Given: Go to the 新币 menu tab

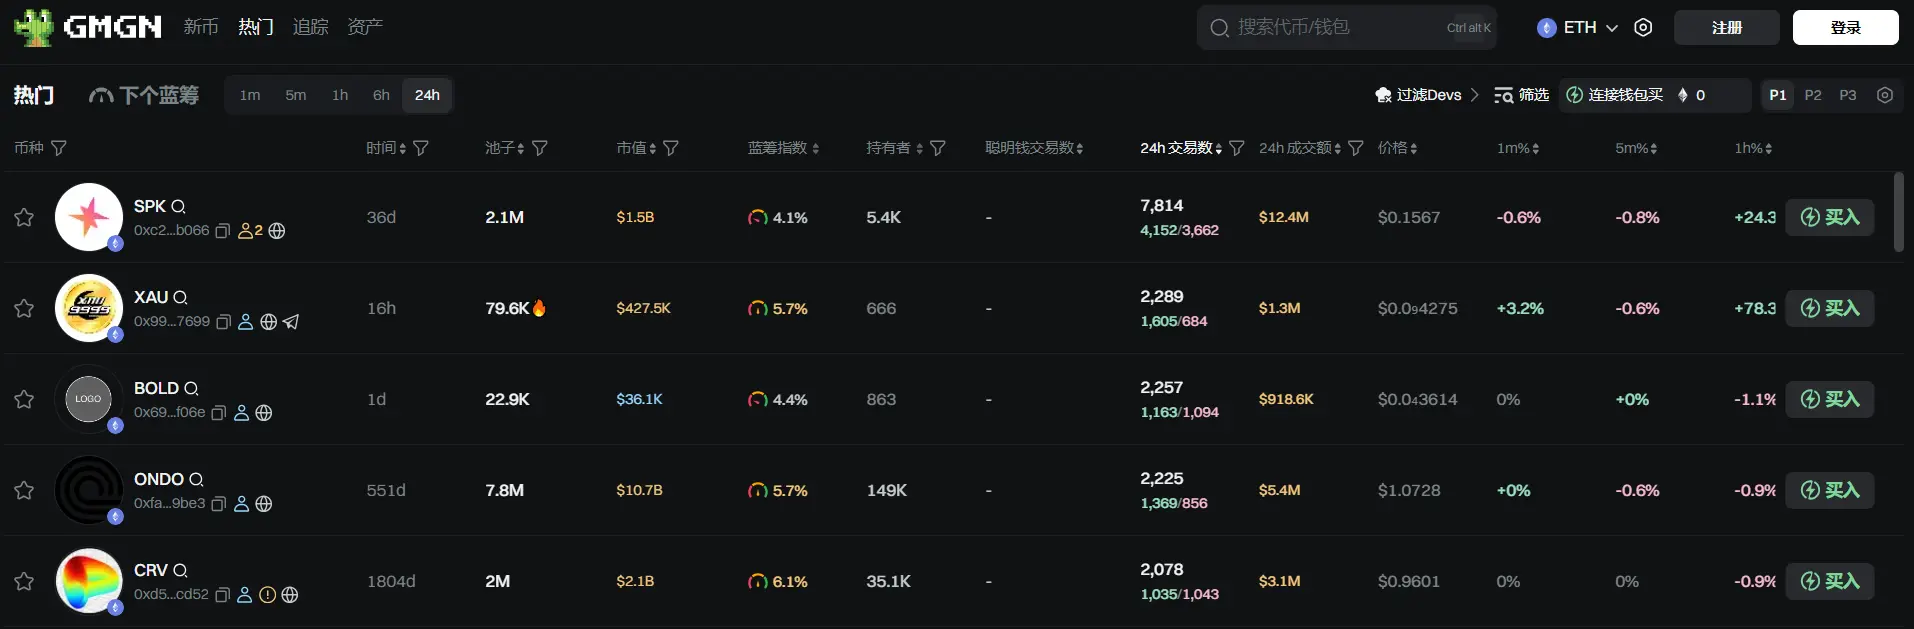Looking at the screenshot, I should click(x=201, y=27).
